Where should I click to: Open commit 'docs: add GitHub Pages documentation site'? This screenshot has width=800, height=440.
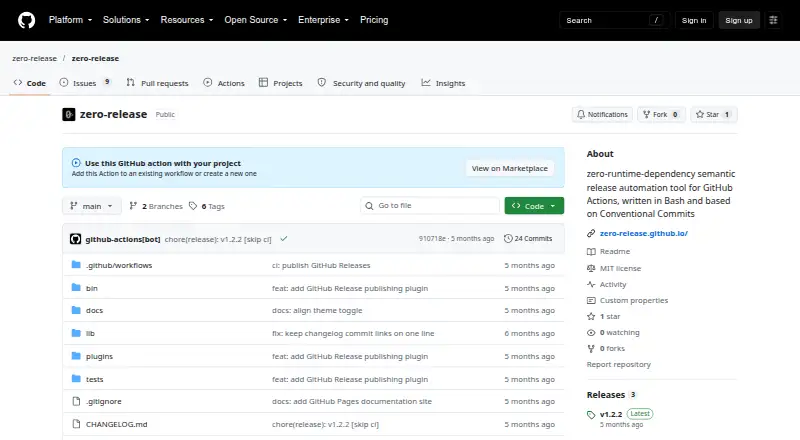tap(352, 401)
